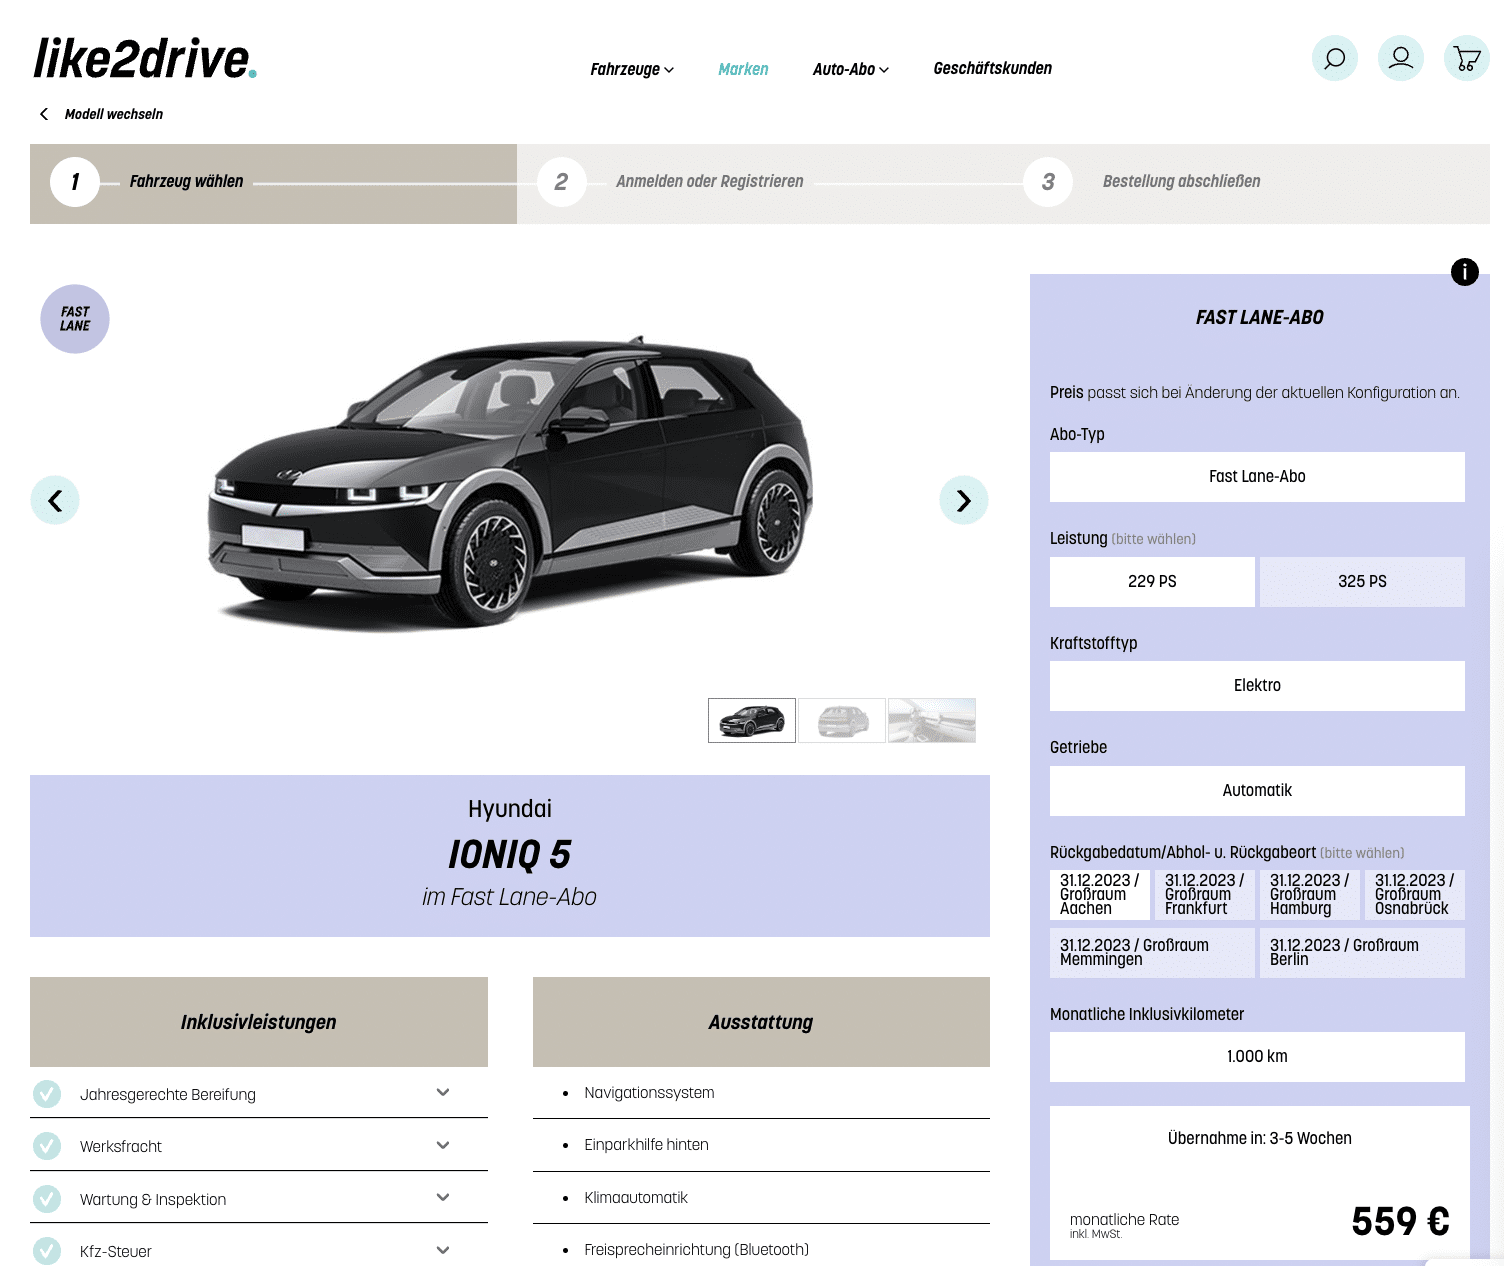Click Bestellung abschließen step label
Viewport: 1504px width, 1266px height.
(1181, 182)
